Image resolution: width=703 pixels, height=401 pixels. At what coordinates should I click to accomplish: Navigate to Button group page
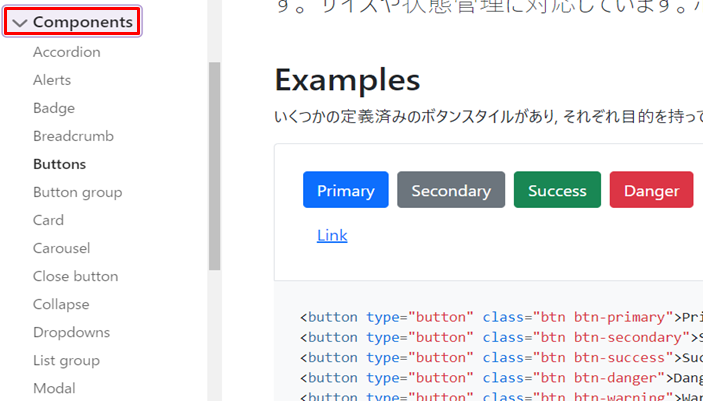(x=77, y=192)
